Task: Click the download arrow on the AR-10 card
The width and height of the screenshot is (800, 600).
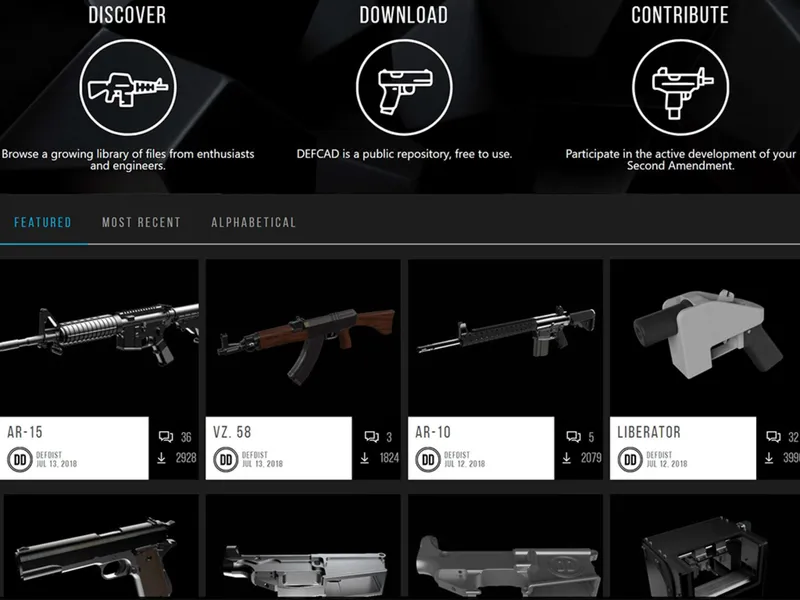Action: [567, 458]
